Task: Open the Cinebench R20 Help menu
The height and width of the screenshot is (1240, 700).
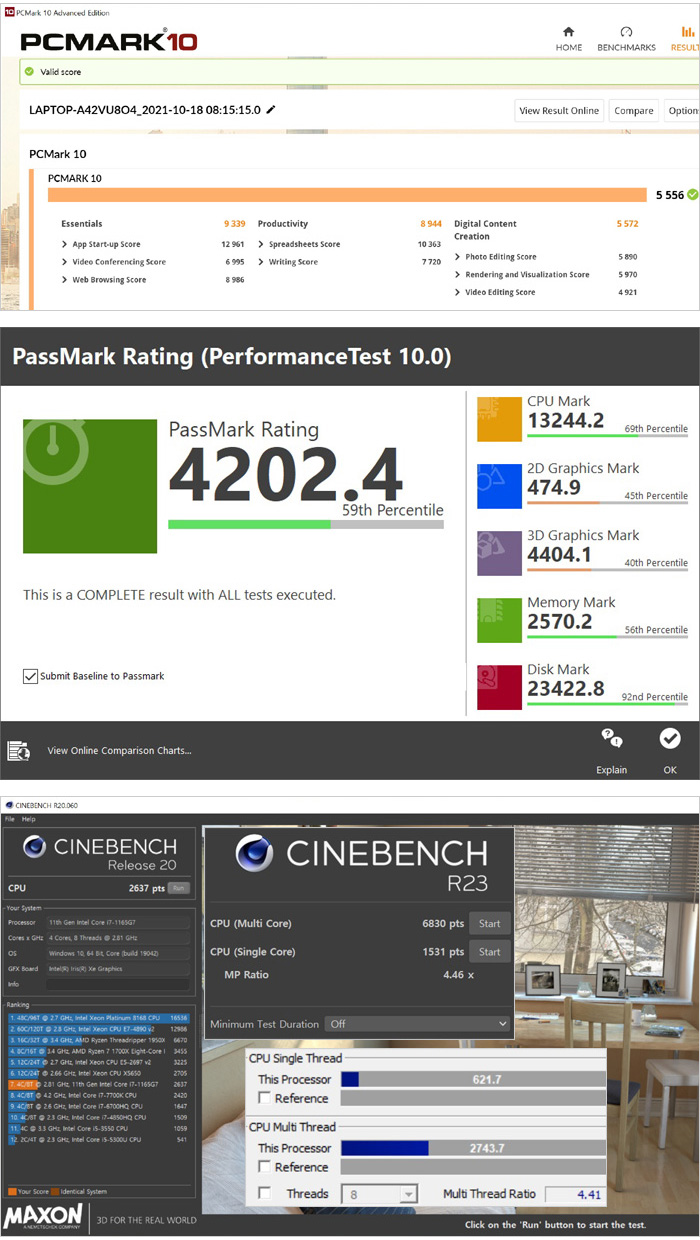Action: tap(29, 819)
